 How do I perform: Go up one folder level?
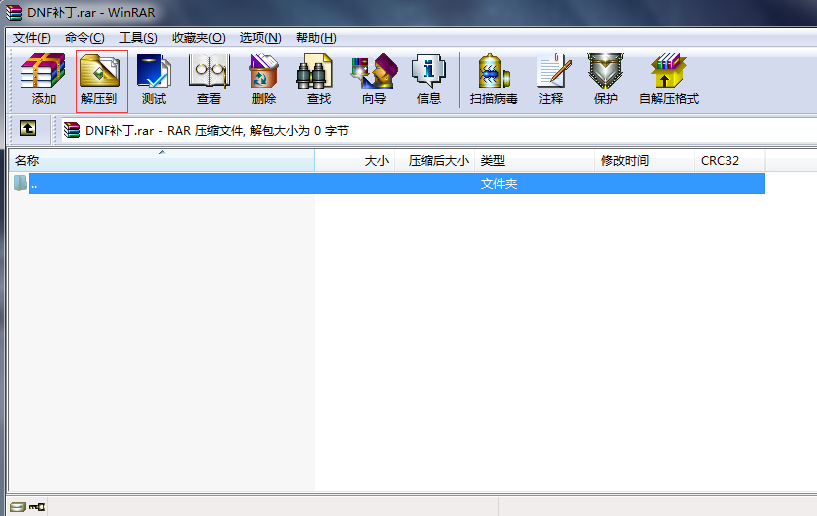click(28, 128)
